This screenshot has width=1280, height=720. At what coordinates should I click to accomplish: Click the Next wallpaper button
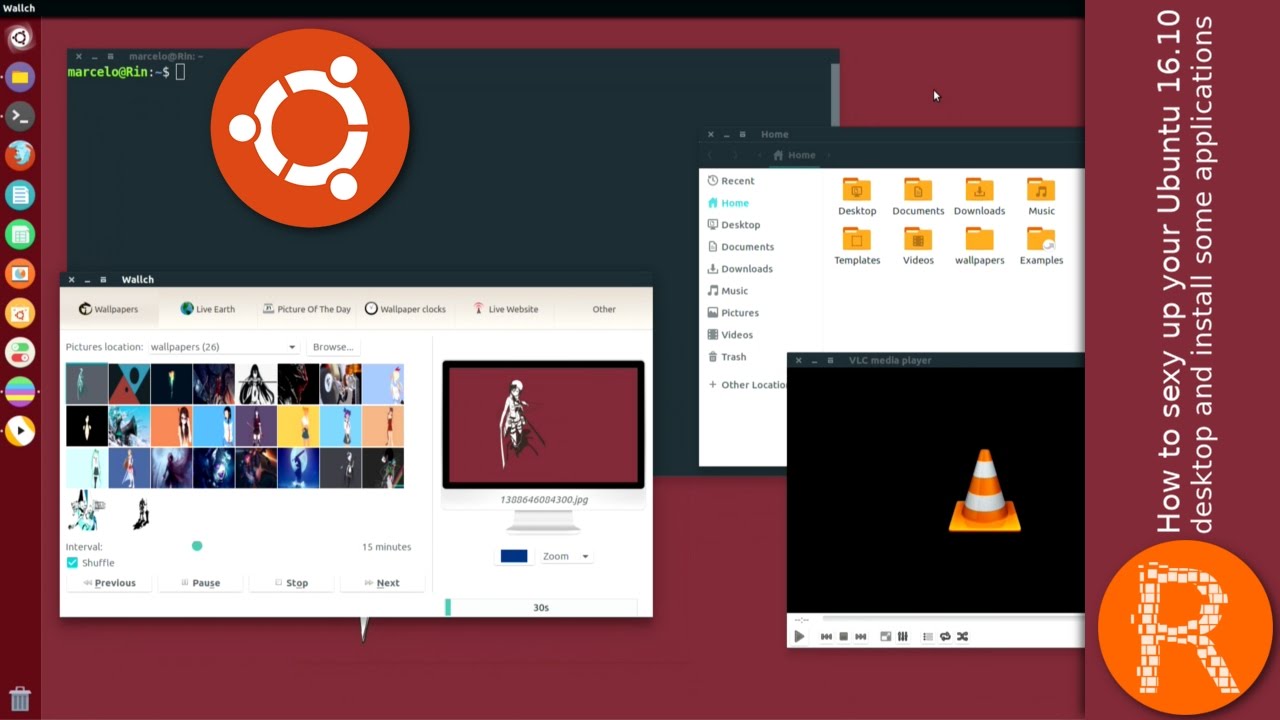point(382,583)
